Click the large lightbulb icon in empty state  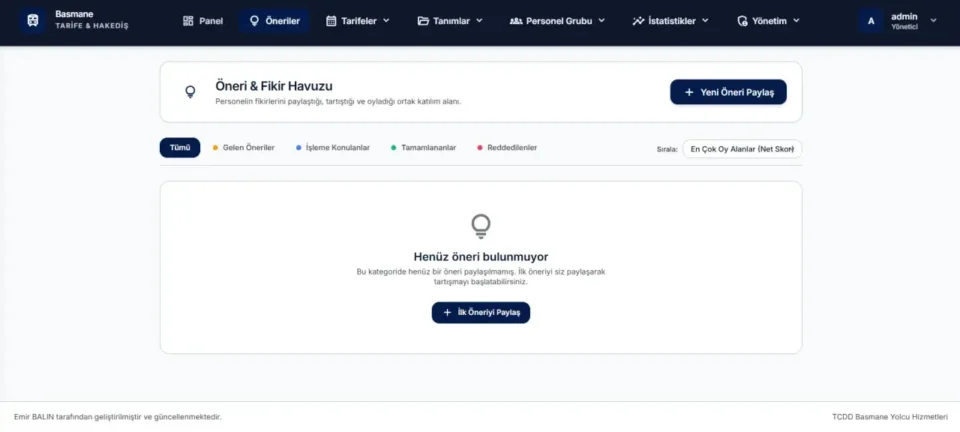[481, 226]
